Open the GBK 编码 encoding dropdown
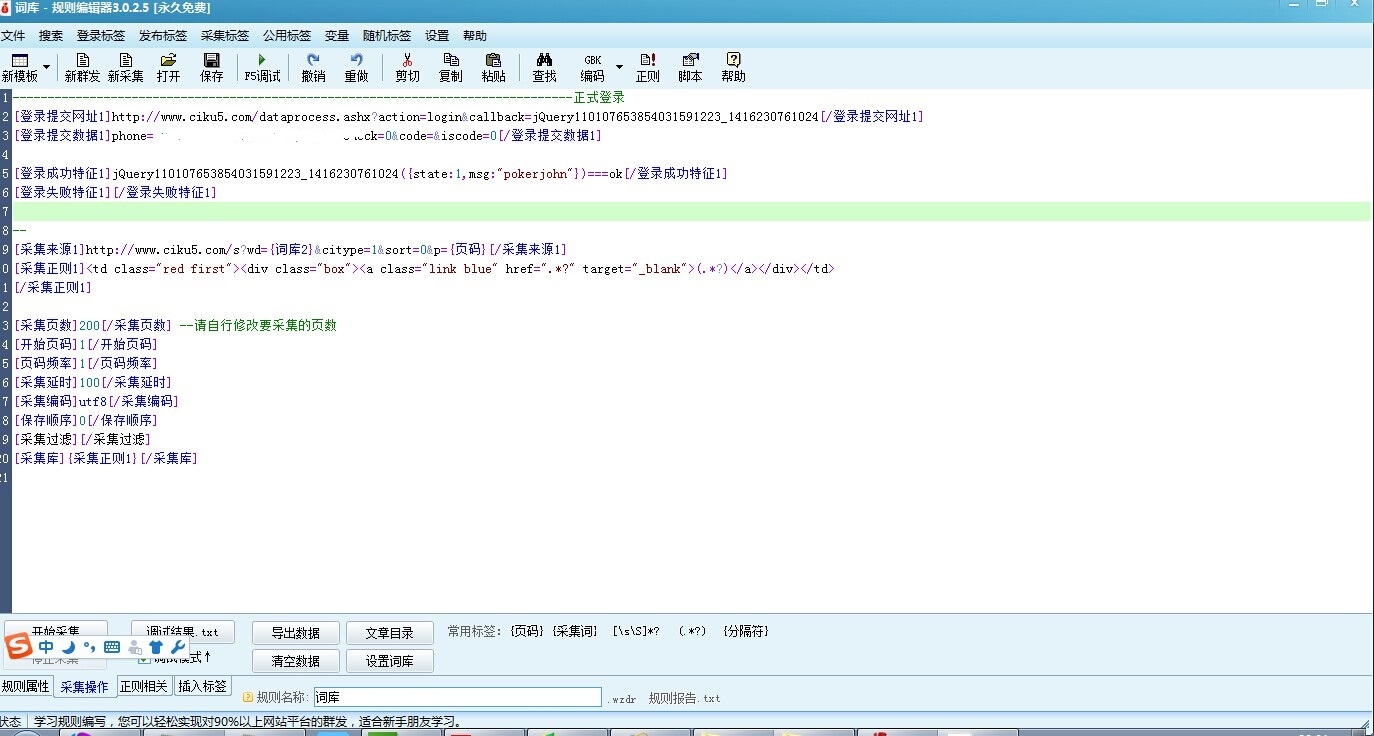This screenshot has height=736, width=1374. coord(617,67)
